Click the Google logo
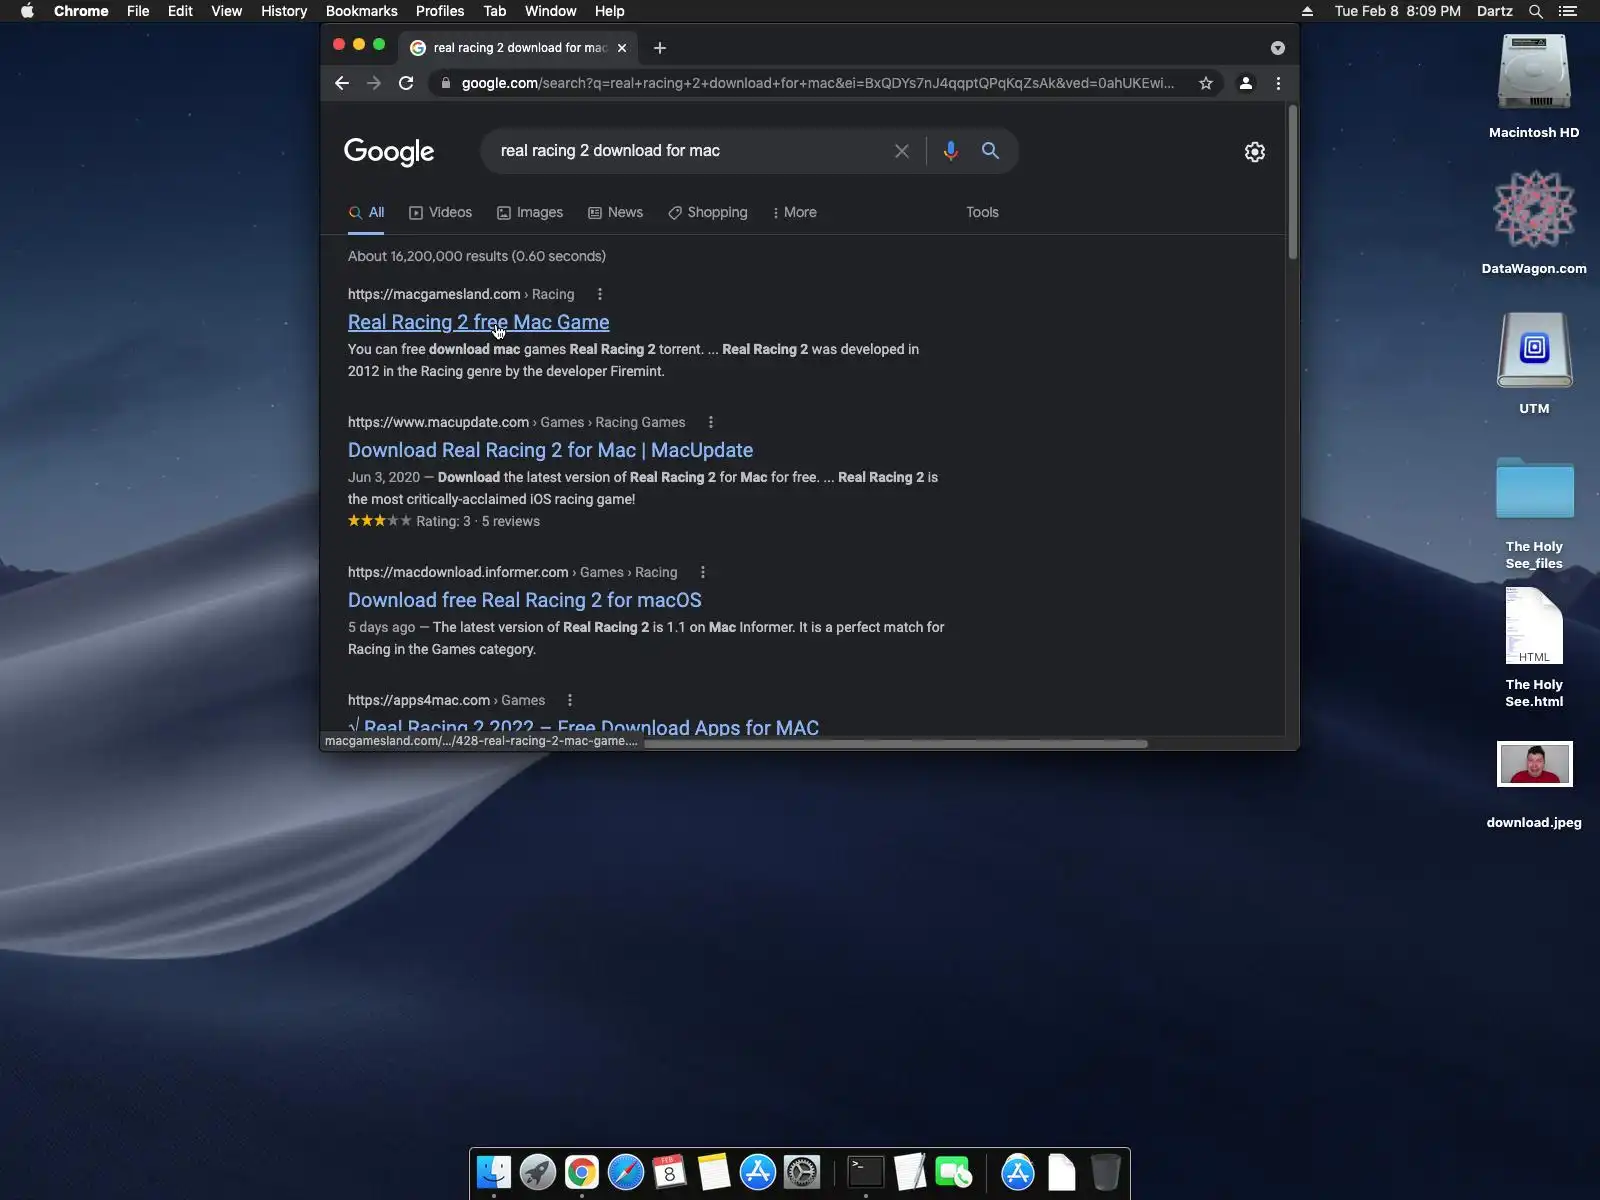1600x1200 pixels. 389,152
